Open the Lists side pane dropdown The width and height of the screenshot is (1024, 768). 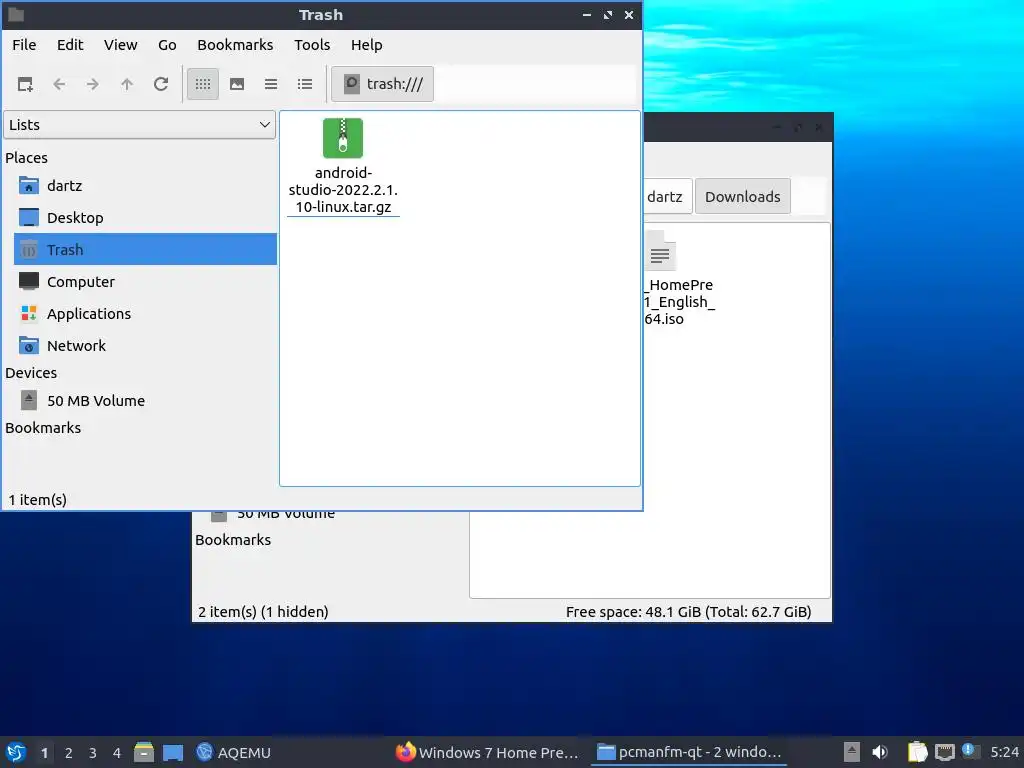point(139,125)
